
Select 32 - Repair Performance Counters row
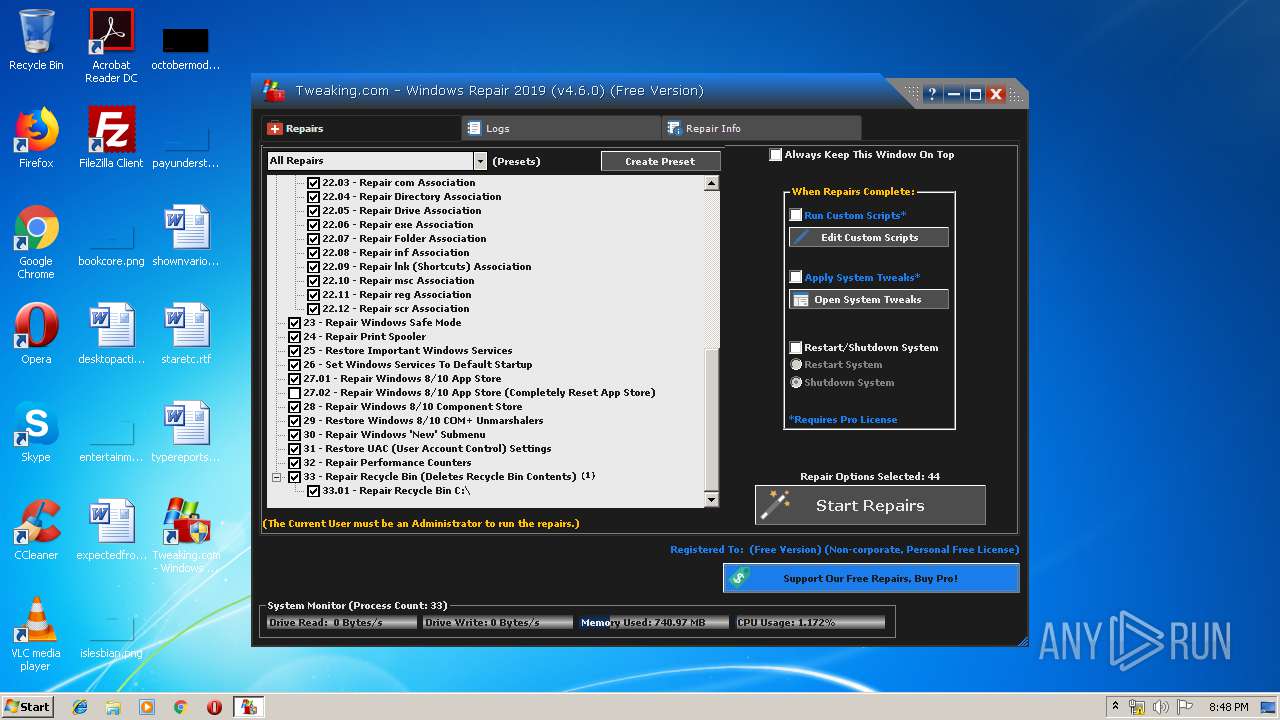(388, 463)
